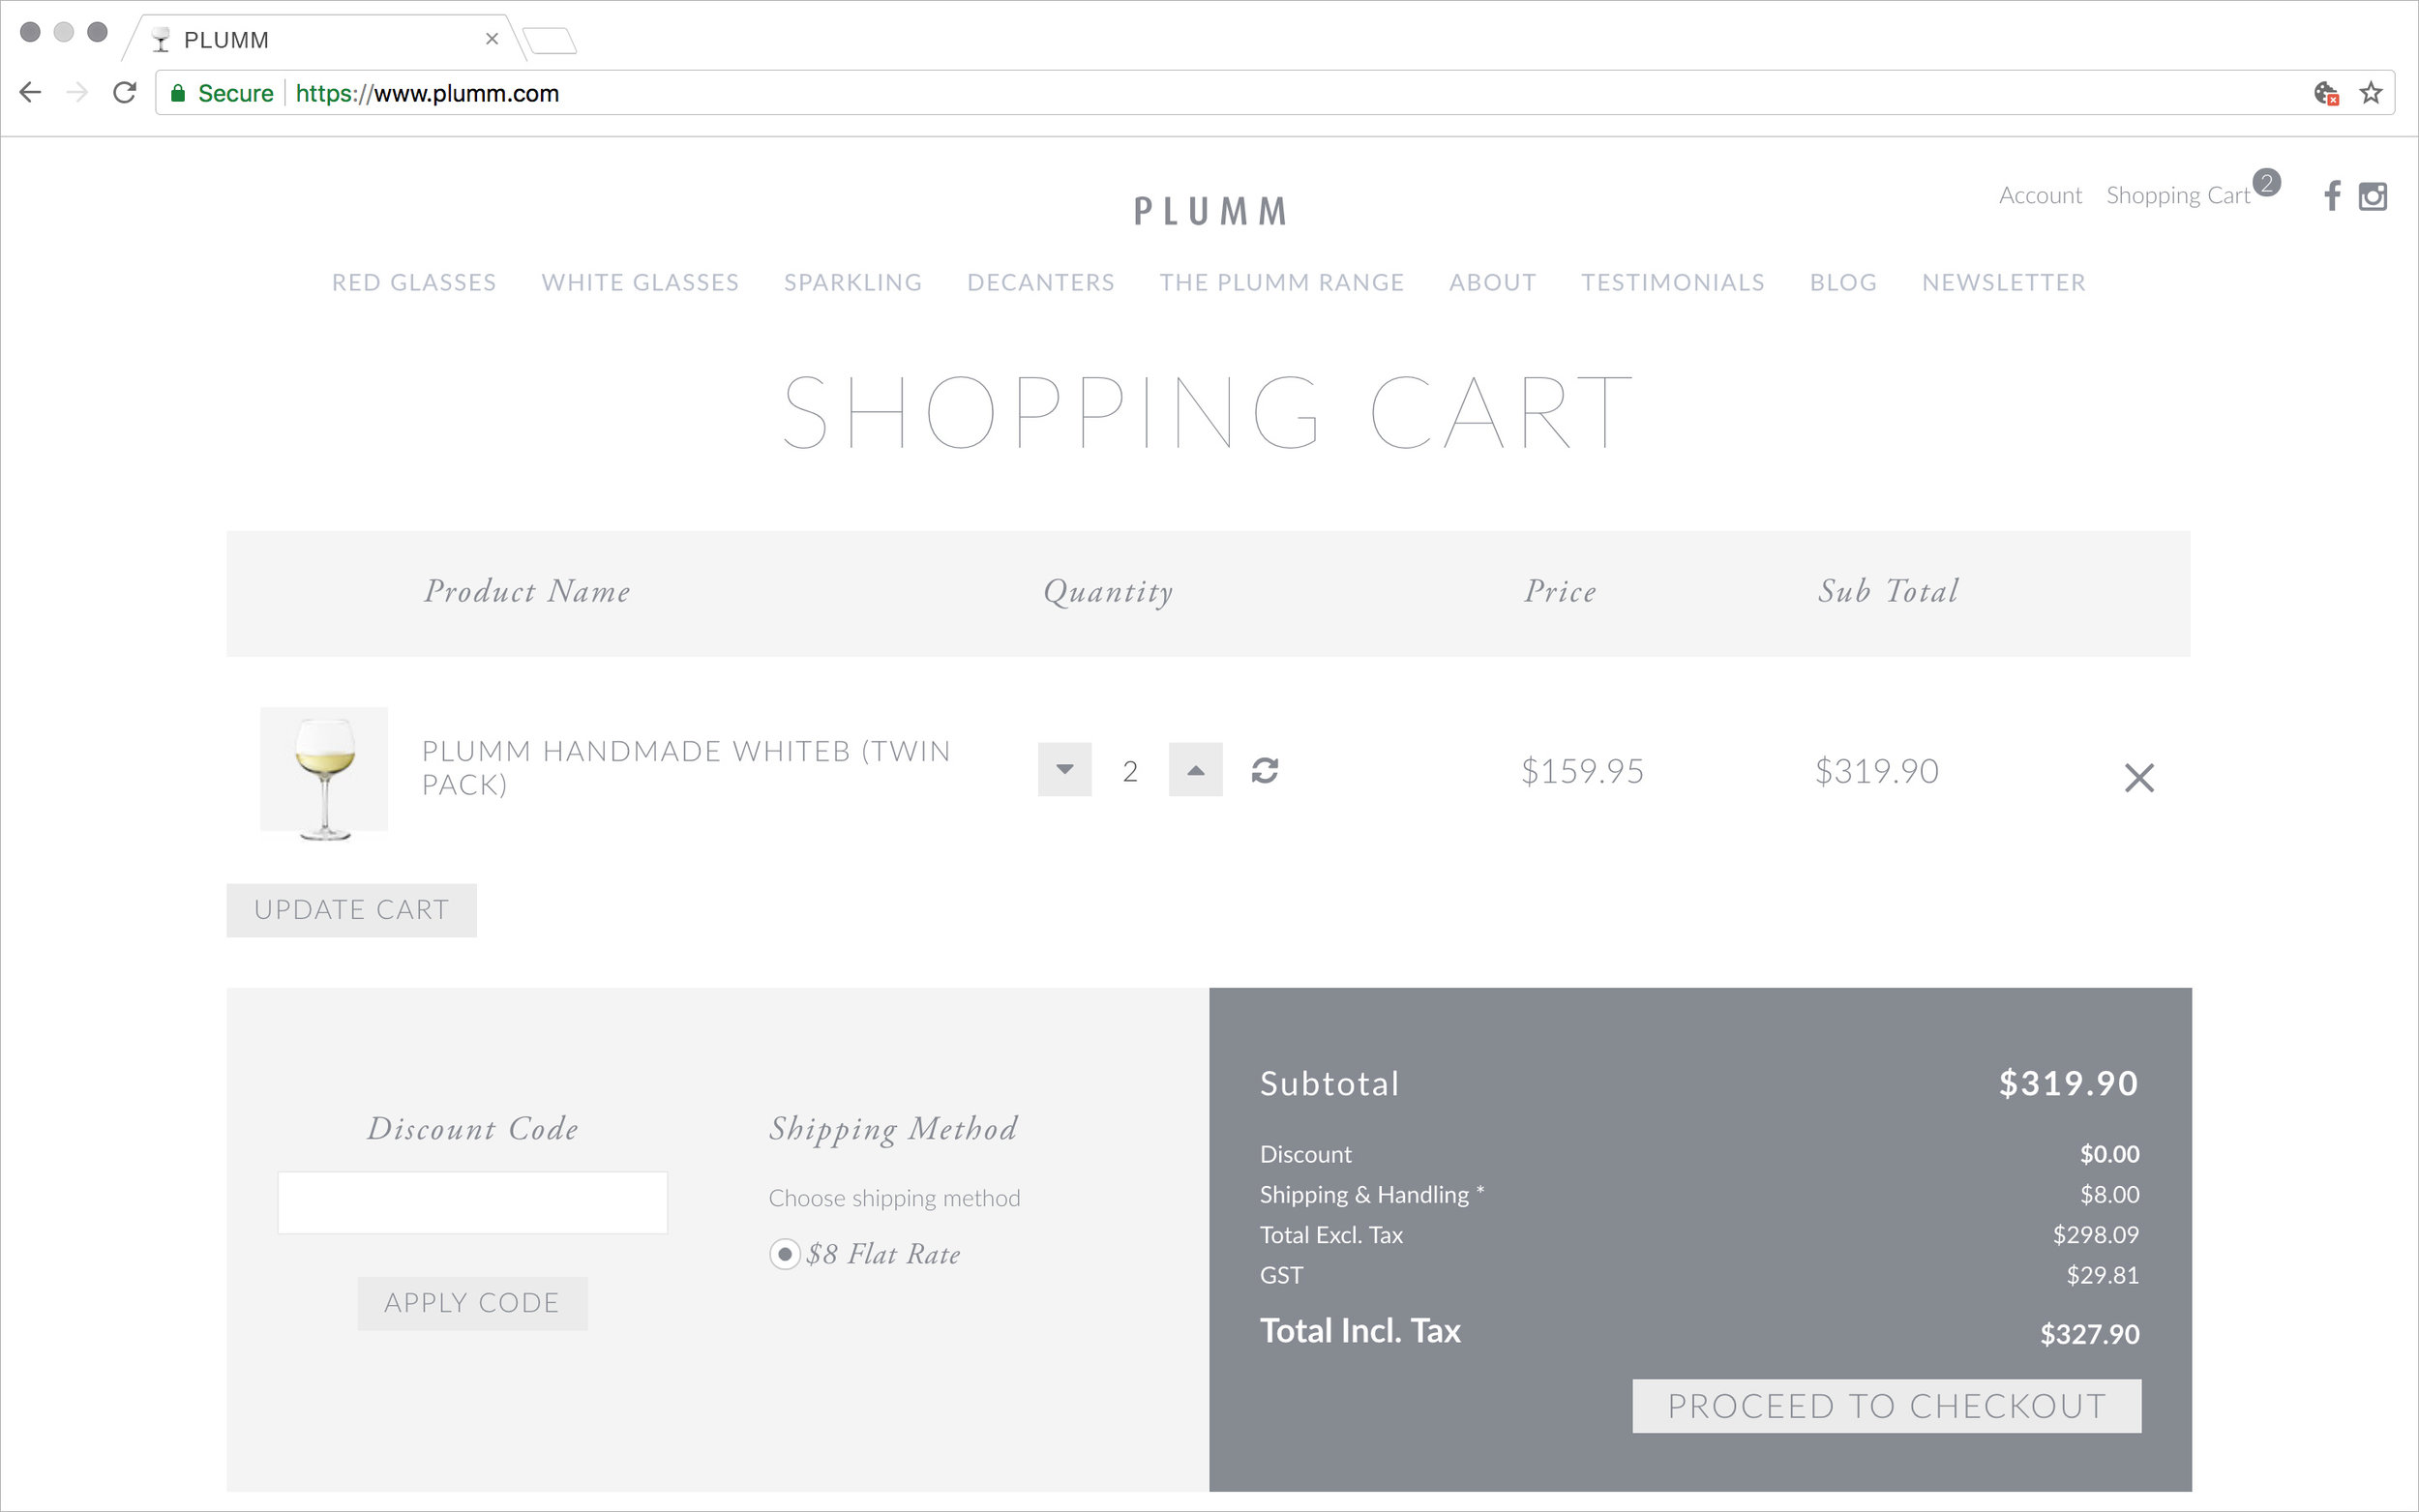Open the Plumm Handmade WhiteB product link
The image size is (2419, 1512).
pyautogui.click(x=685, y=767)
